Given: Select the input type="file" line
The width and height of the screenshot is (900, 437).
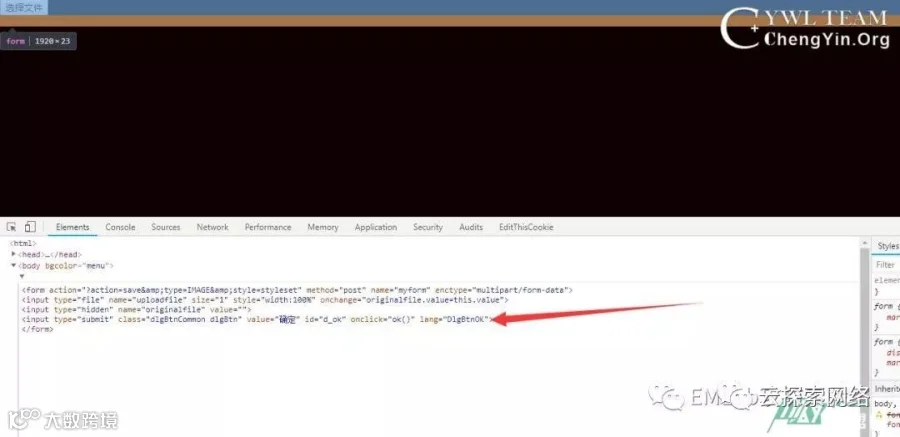Looking at the screenshot, I should 265,300.
